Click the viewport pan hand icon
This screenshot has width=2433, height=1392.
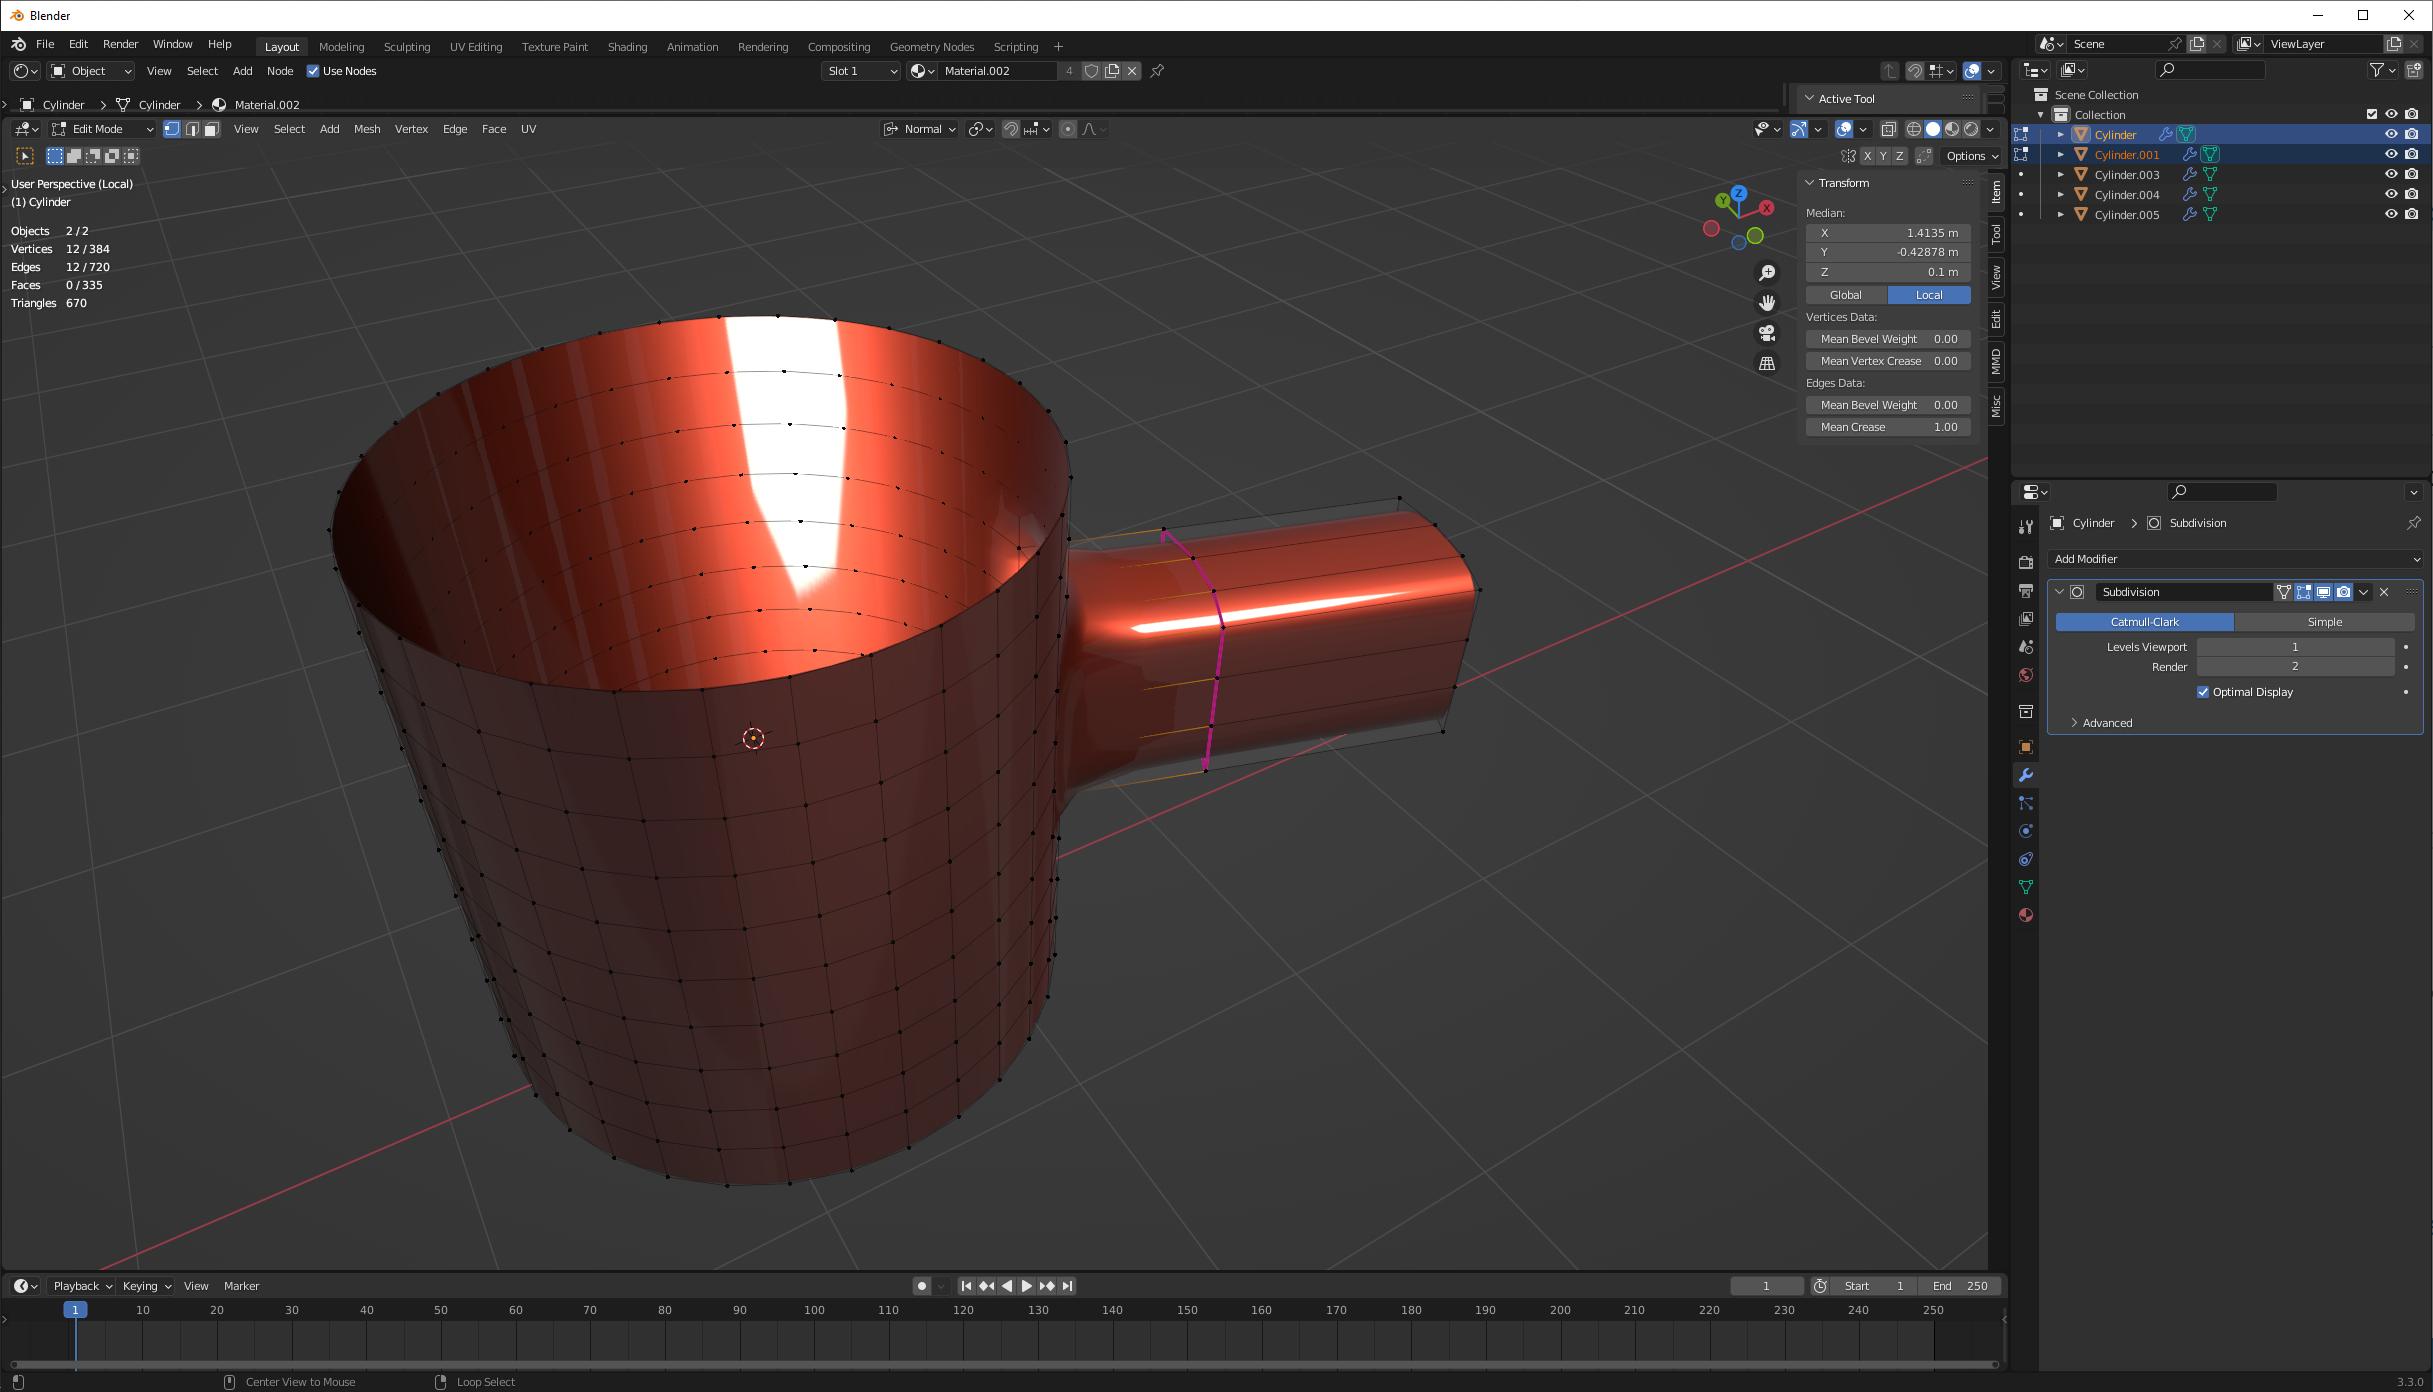point(1767,303)
